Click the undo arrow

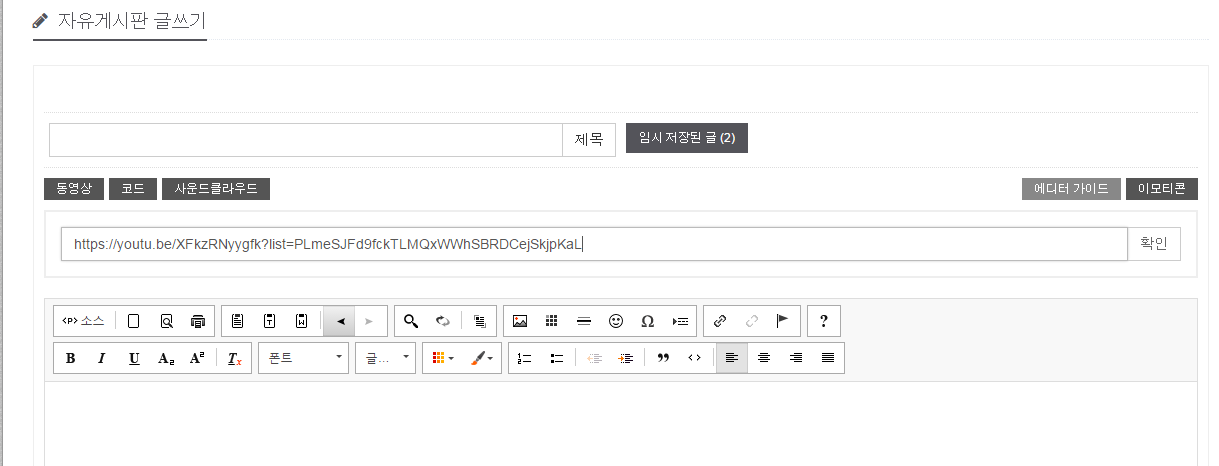340,321
